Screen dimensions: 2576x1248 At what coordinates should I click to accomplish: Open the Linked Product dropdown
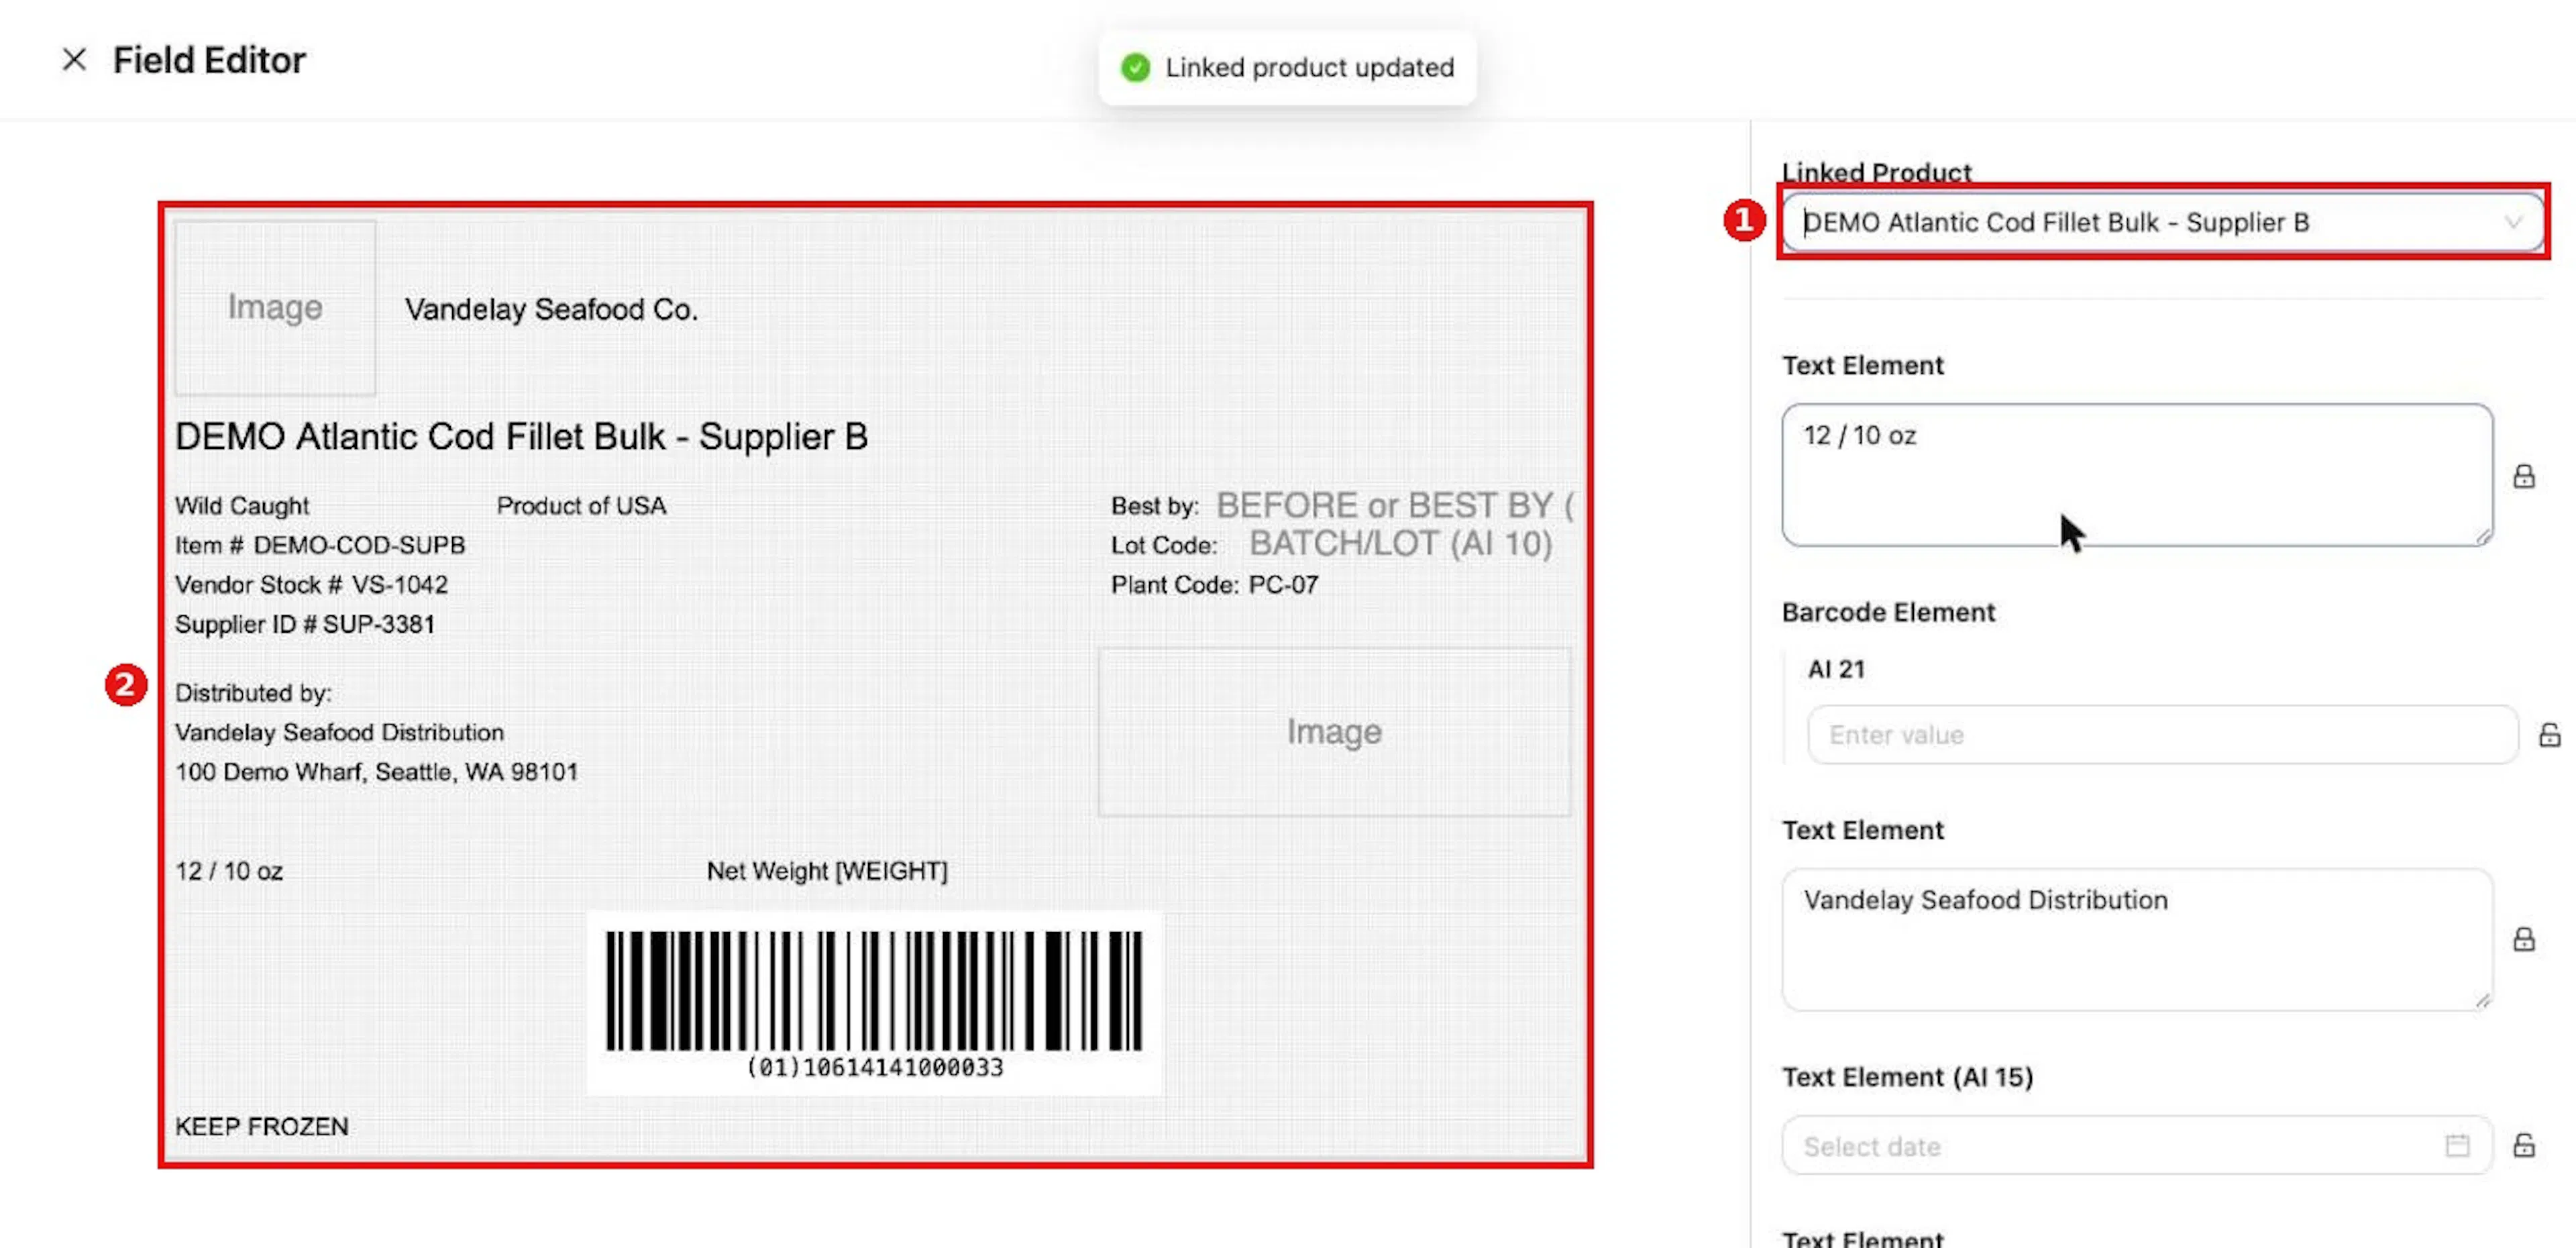pos(2162,222)
